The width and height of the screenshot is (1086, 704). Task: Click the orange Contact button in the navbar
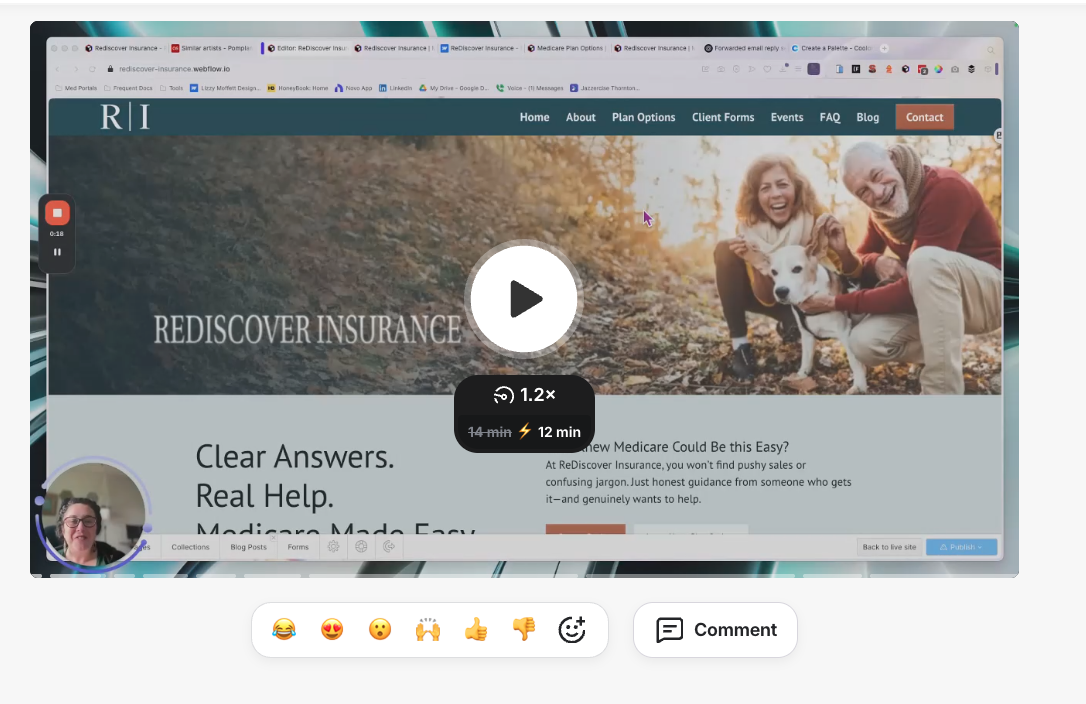(x=924, y=117)
